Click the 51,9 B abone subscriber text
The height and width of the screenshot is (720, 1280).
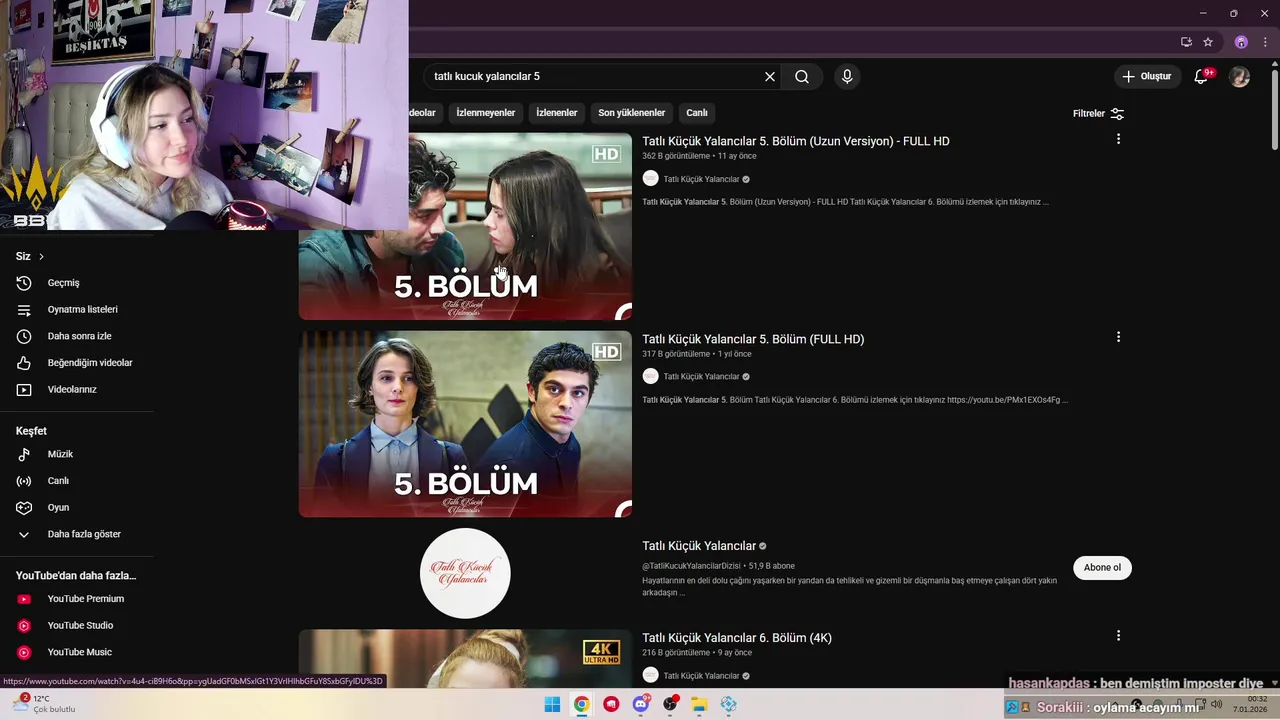coord(771,566)
